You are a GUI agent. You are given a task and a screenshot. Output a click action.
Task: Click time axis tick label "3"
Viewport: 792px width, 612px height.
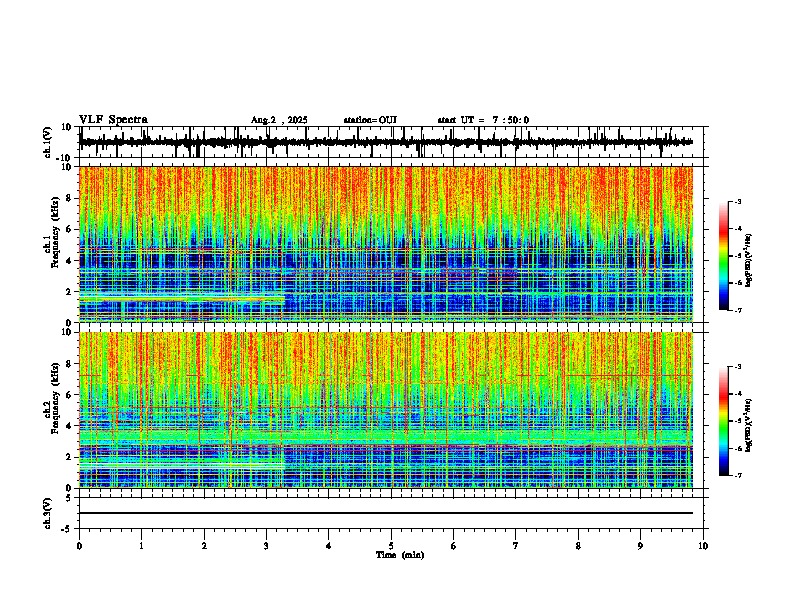coord(266,546)
